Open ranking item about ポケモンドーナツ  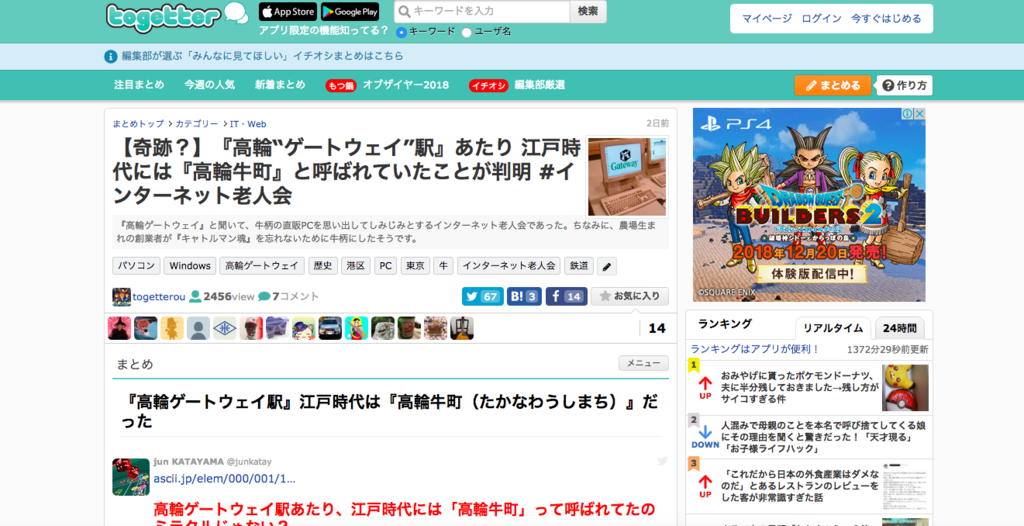click(800, 387)
